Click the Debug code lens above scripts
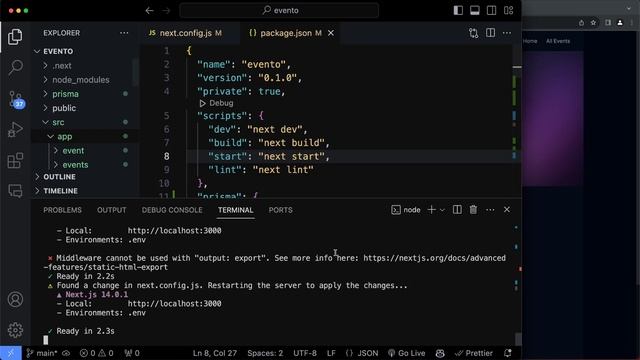The width and height of the screenshot is (640, 360). 216,103
